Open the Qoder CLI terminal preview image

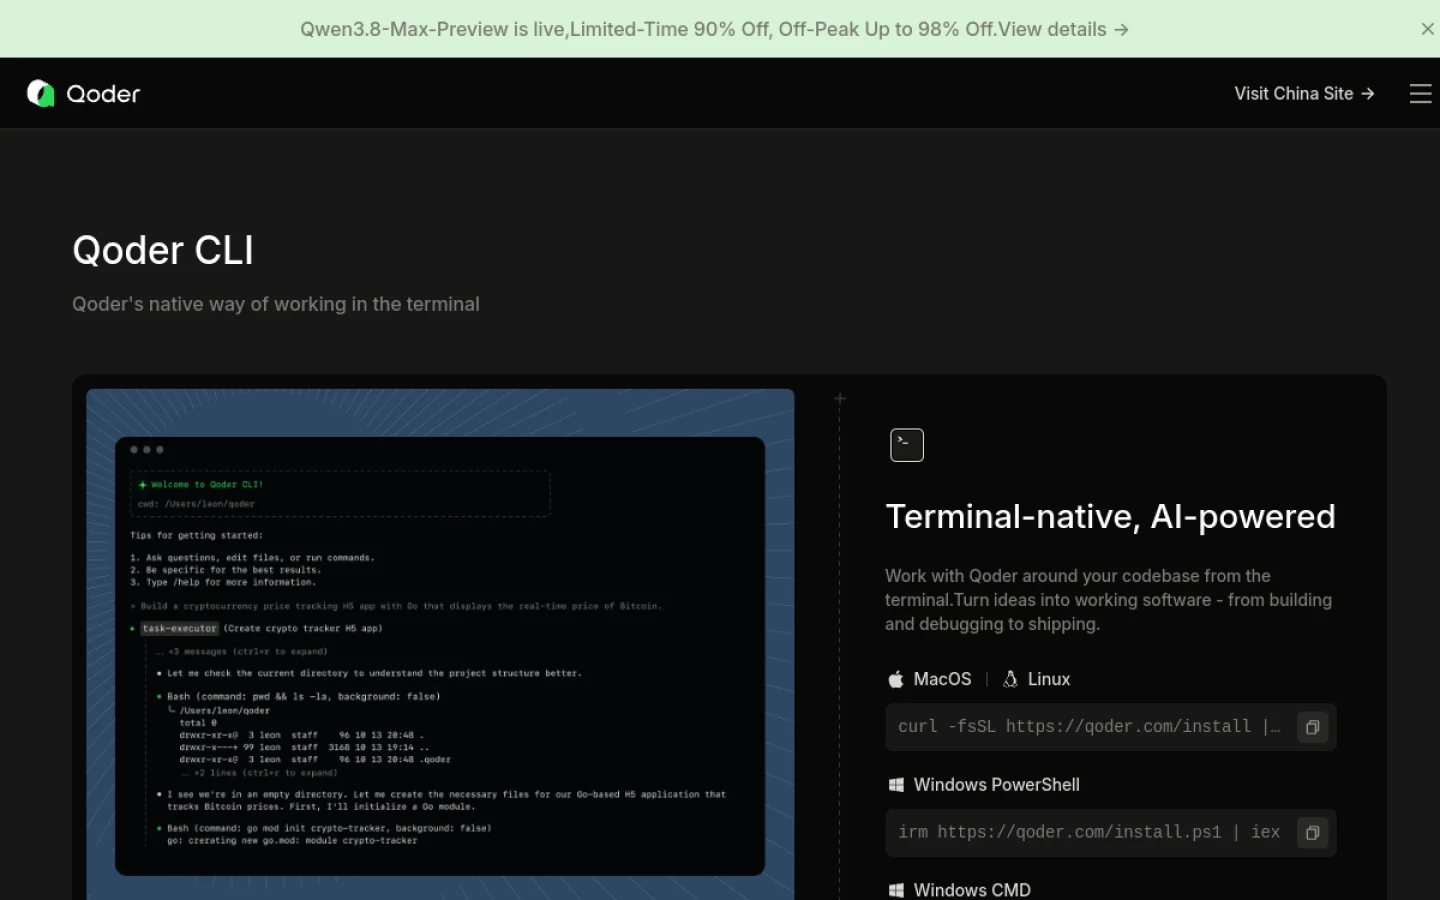(440, 644)
